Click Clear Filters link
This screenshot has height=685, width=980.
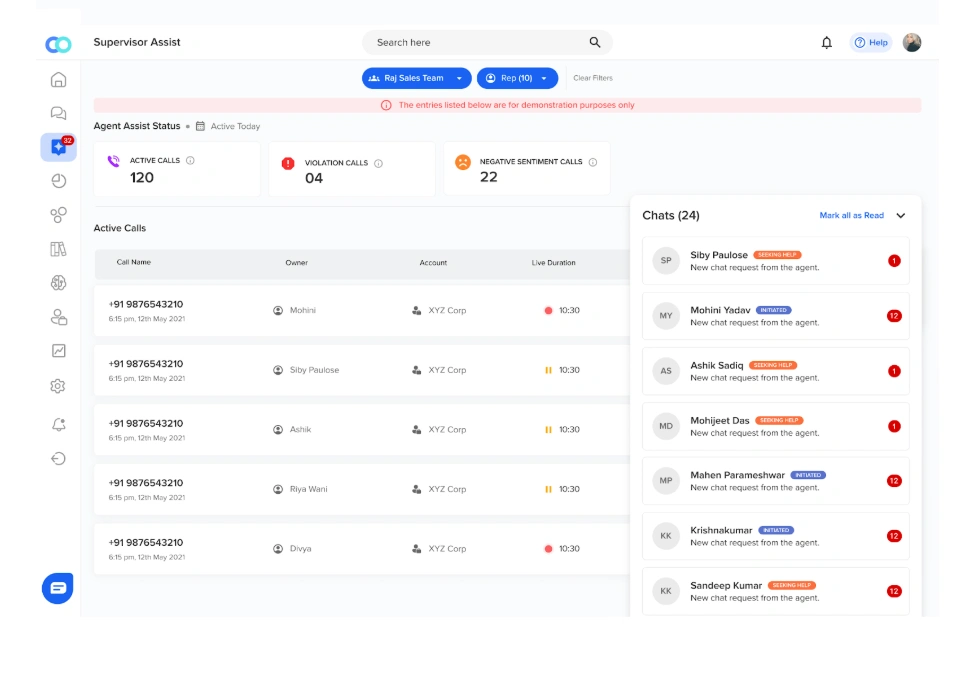pyautogui.click(x=592, y=78)
